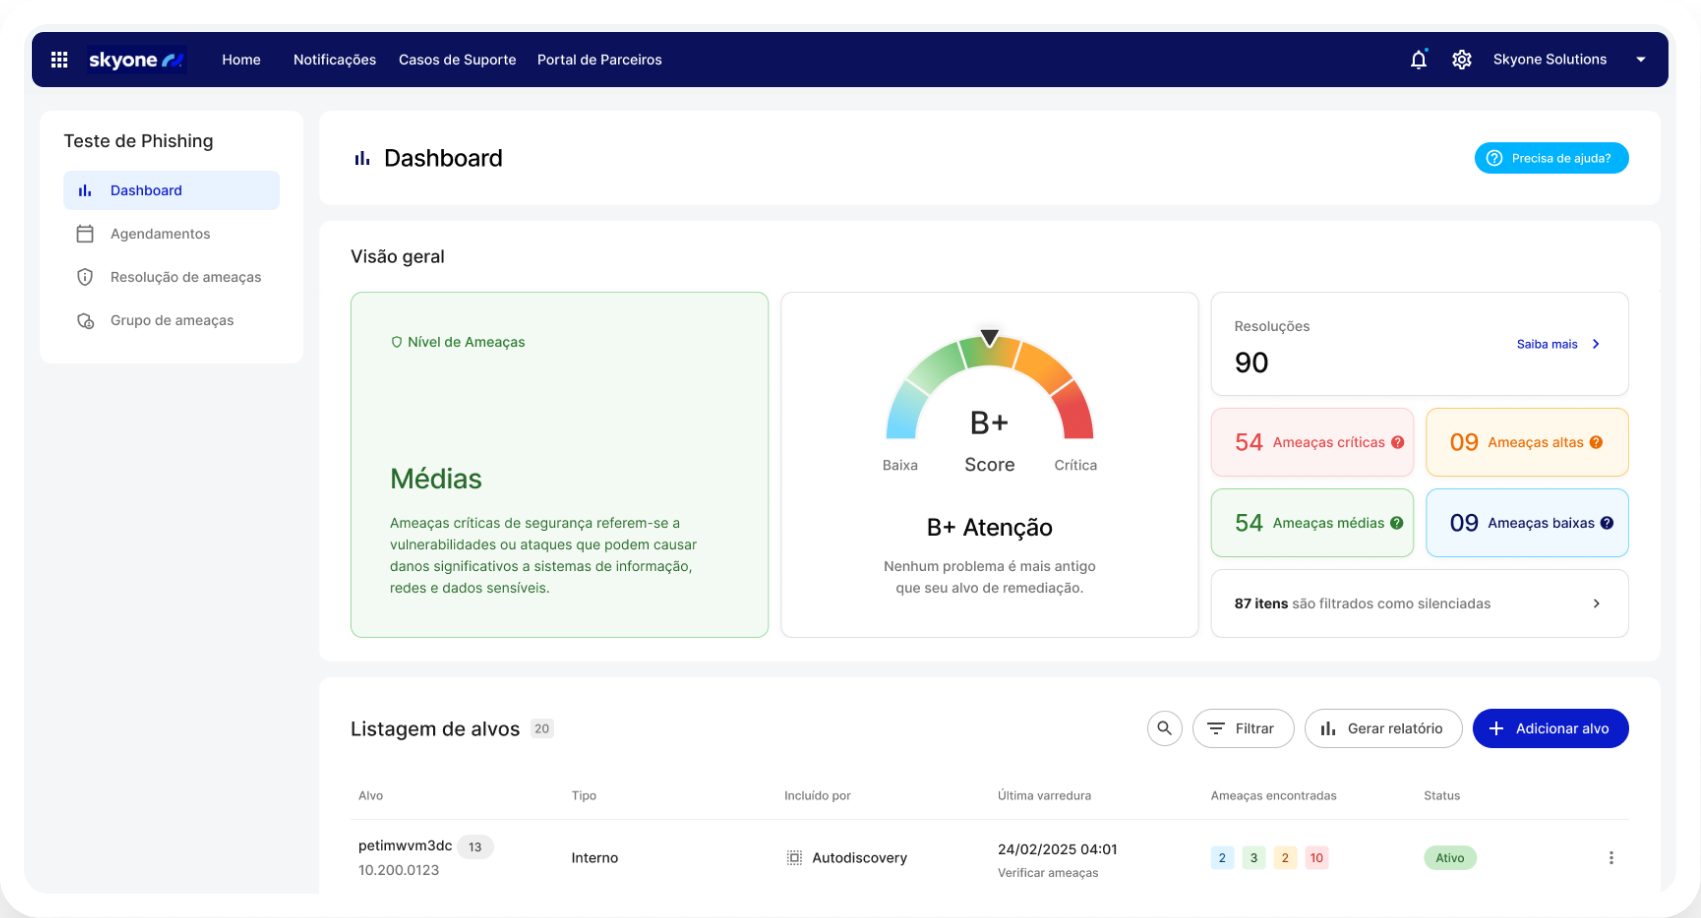Click the notifications bell icon
This screenshot has width=1701, height=918.
click(1418, 59)
